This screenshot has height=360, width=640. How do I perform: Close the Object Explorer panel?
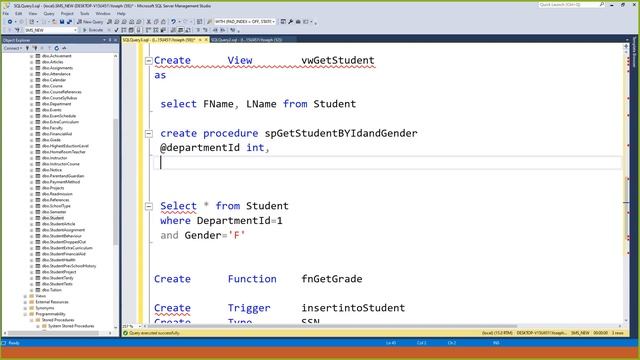116,40
